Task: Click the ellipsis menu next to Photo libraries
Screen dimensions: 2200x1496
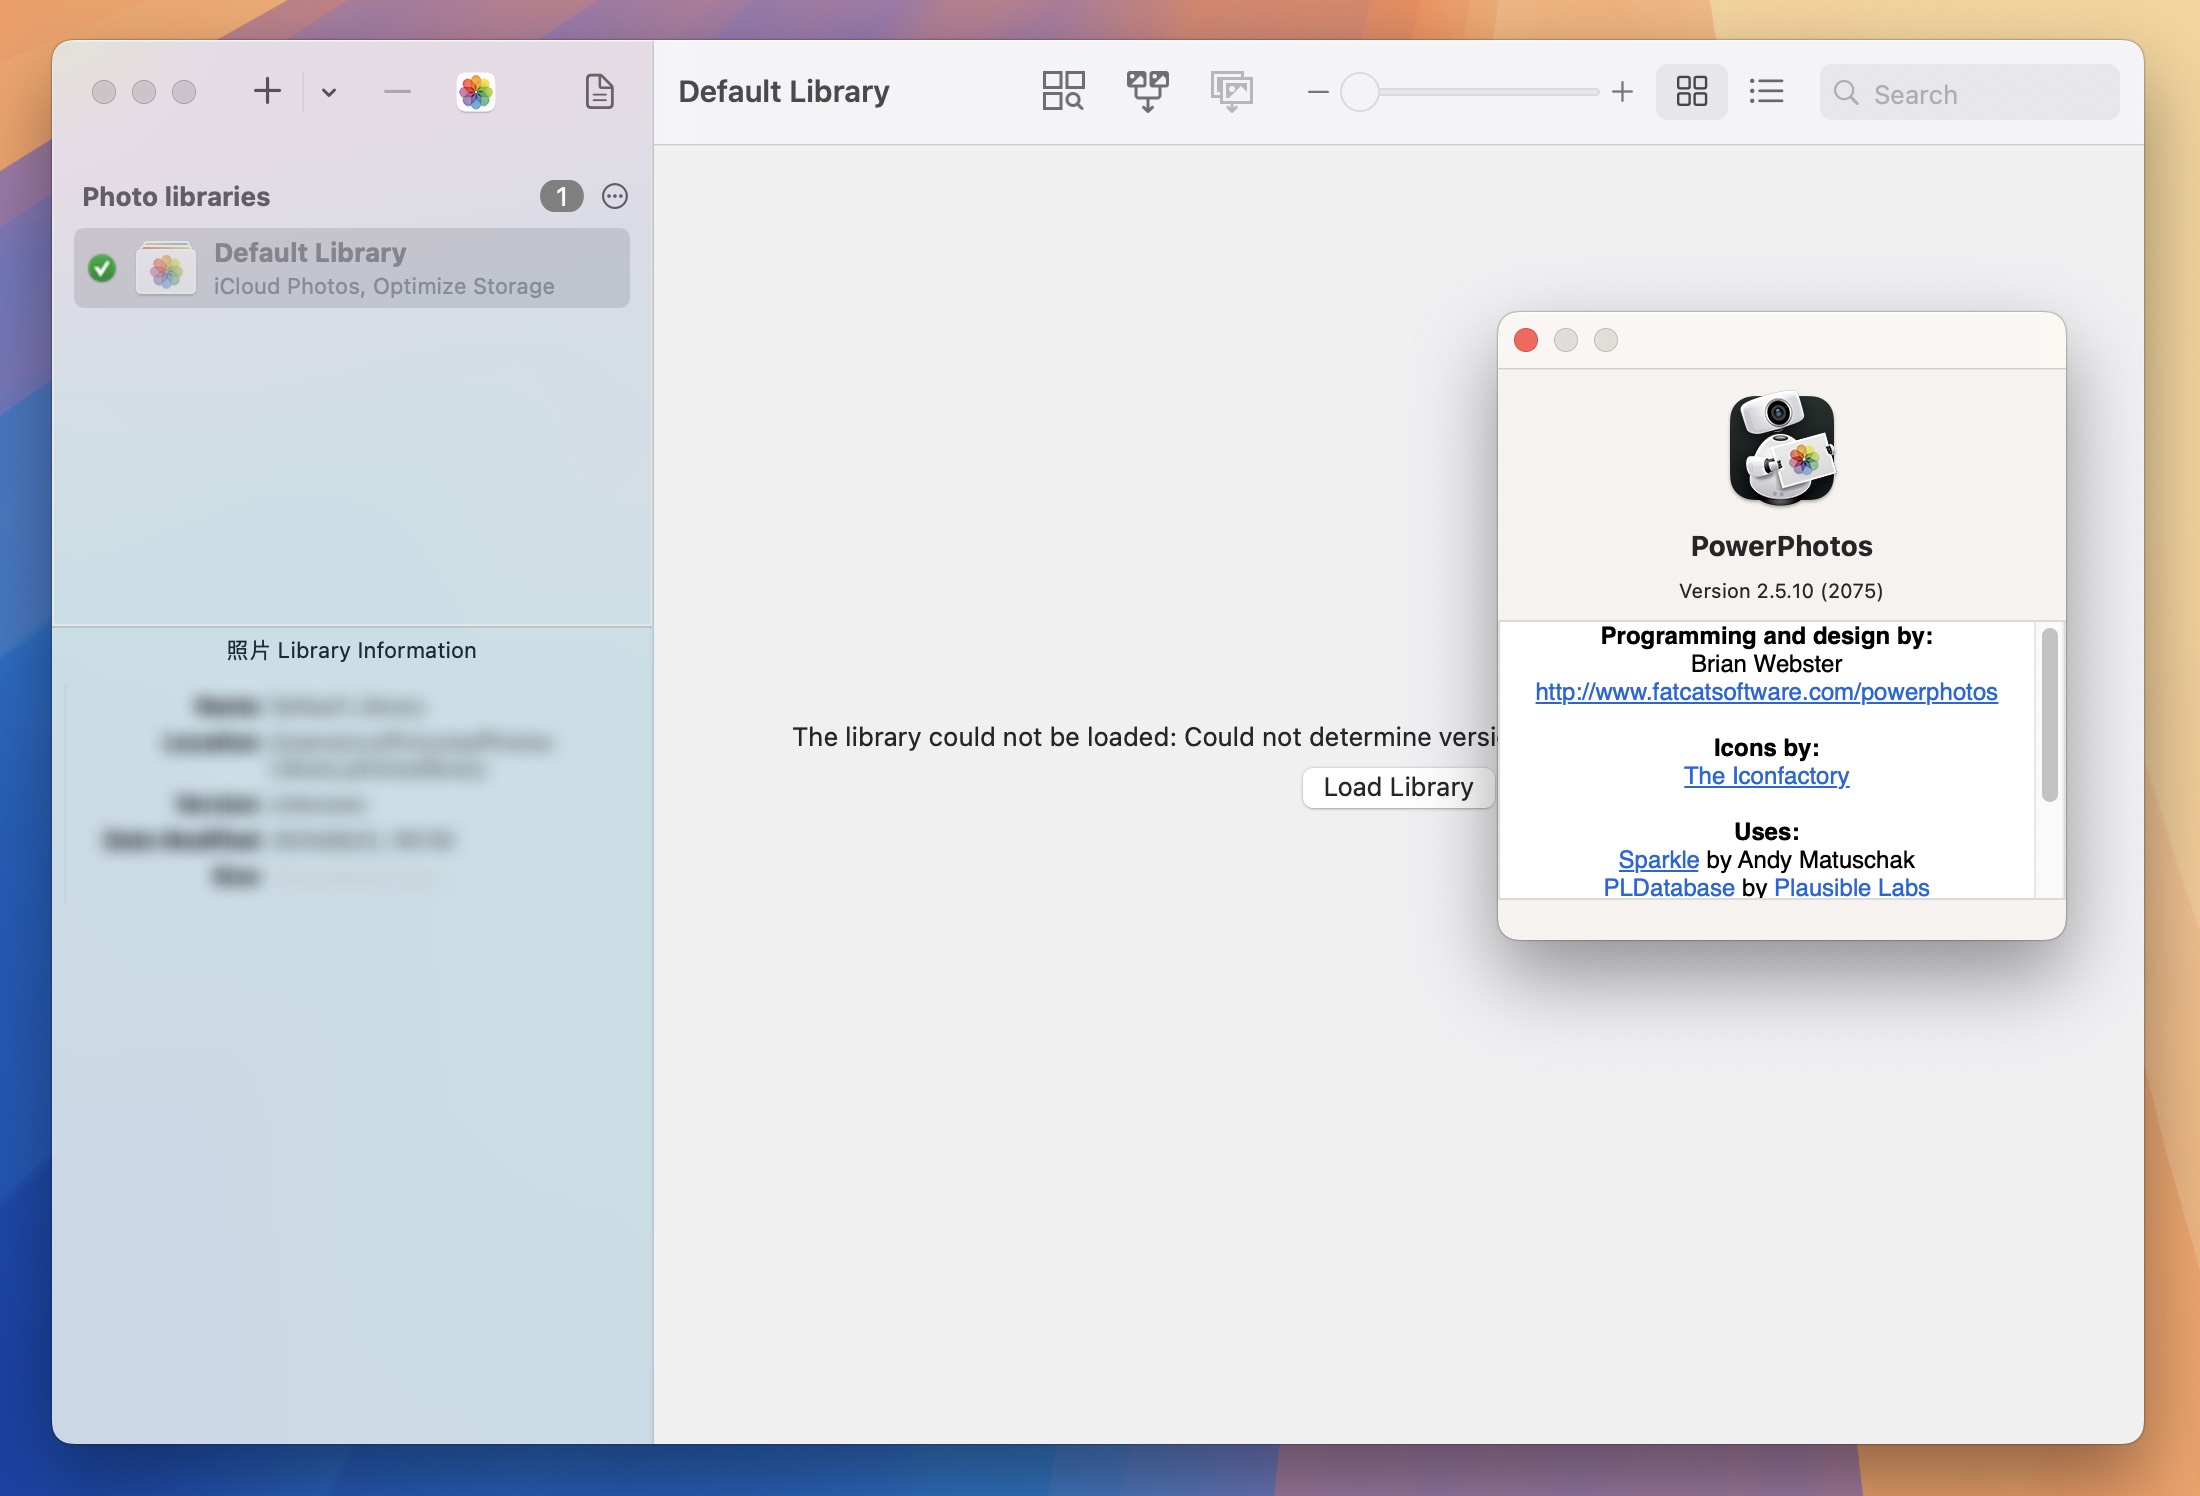Action: (x=614, y=197)
